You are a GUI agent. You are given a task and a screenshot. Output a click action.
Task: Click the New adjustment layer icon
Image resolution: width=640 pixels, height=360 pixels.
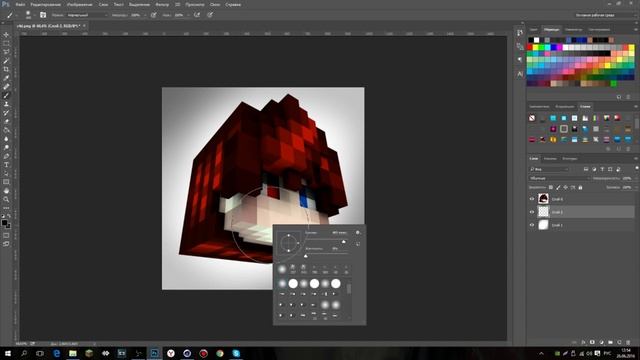coord(601,342)
